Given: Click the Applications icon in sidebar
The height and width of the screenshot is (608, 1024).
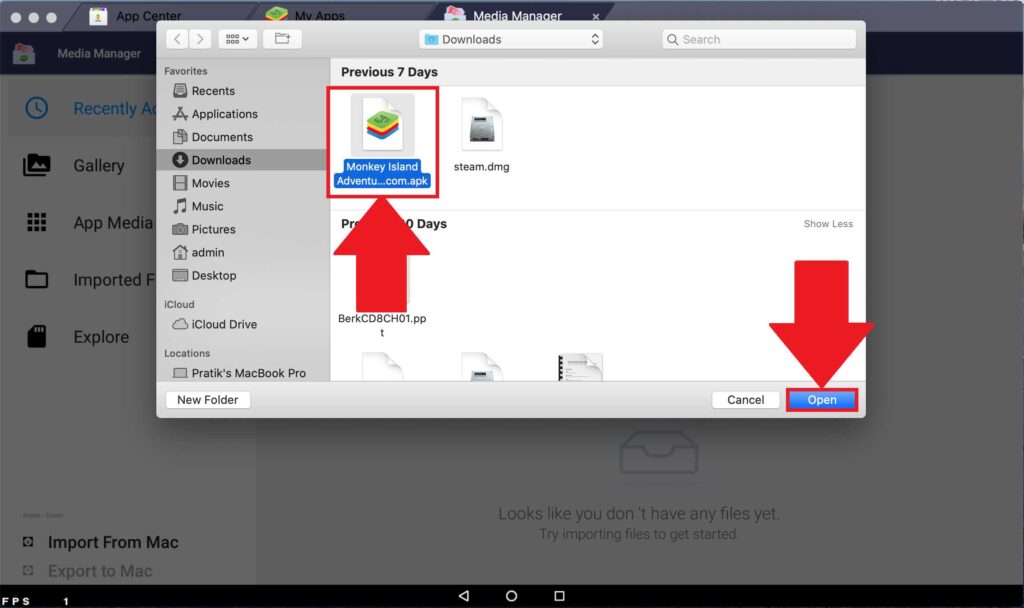Looking at the screenshot, I should tap(180, 114).
